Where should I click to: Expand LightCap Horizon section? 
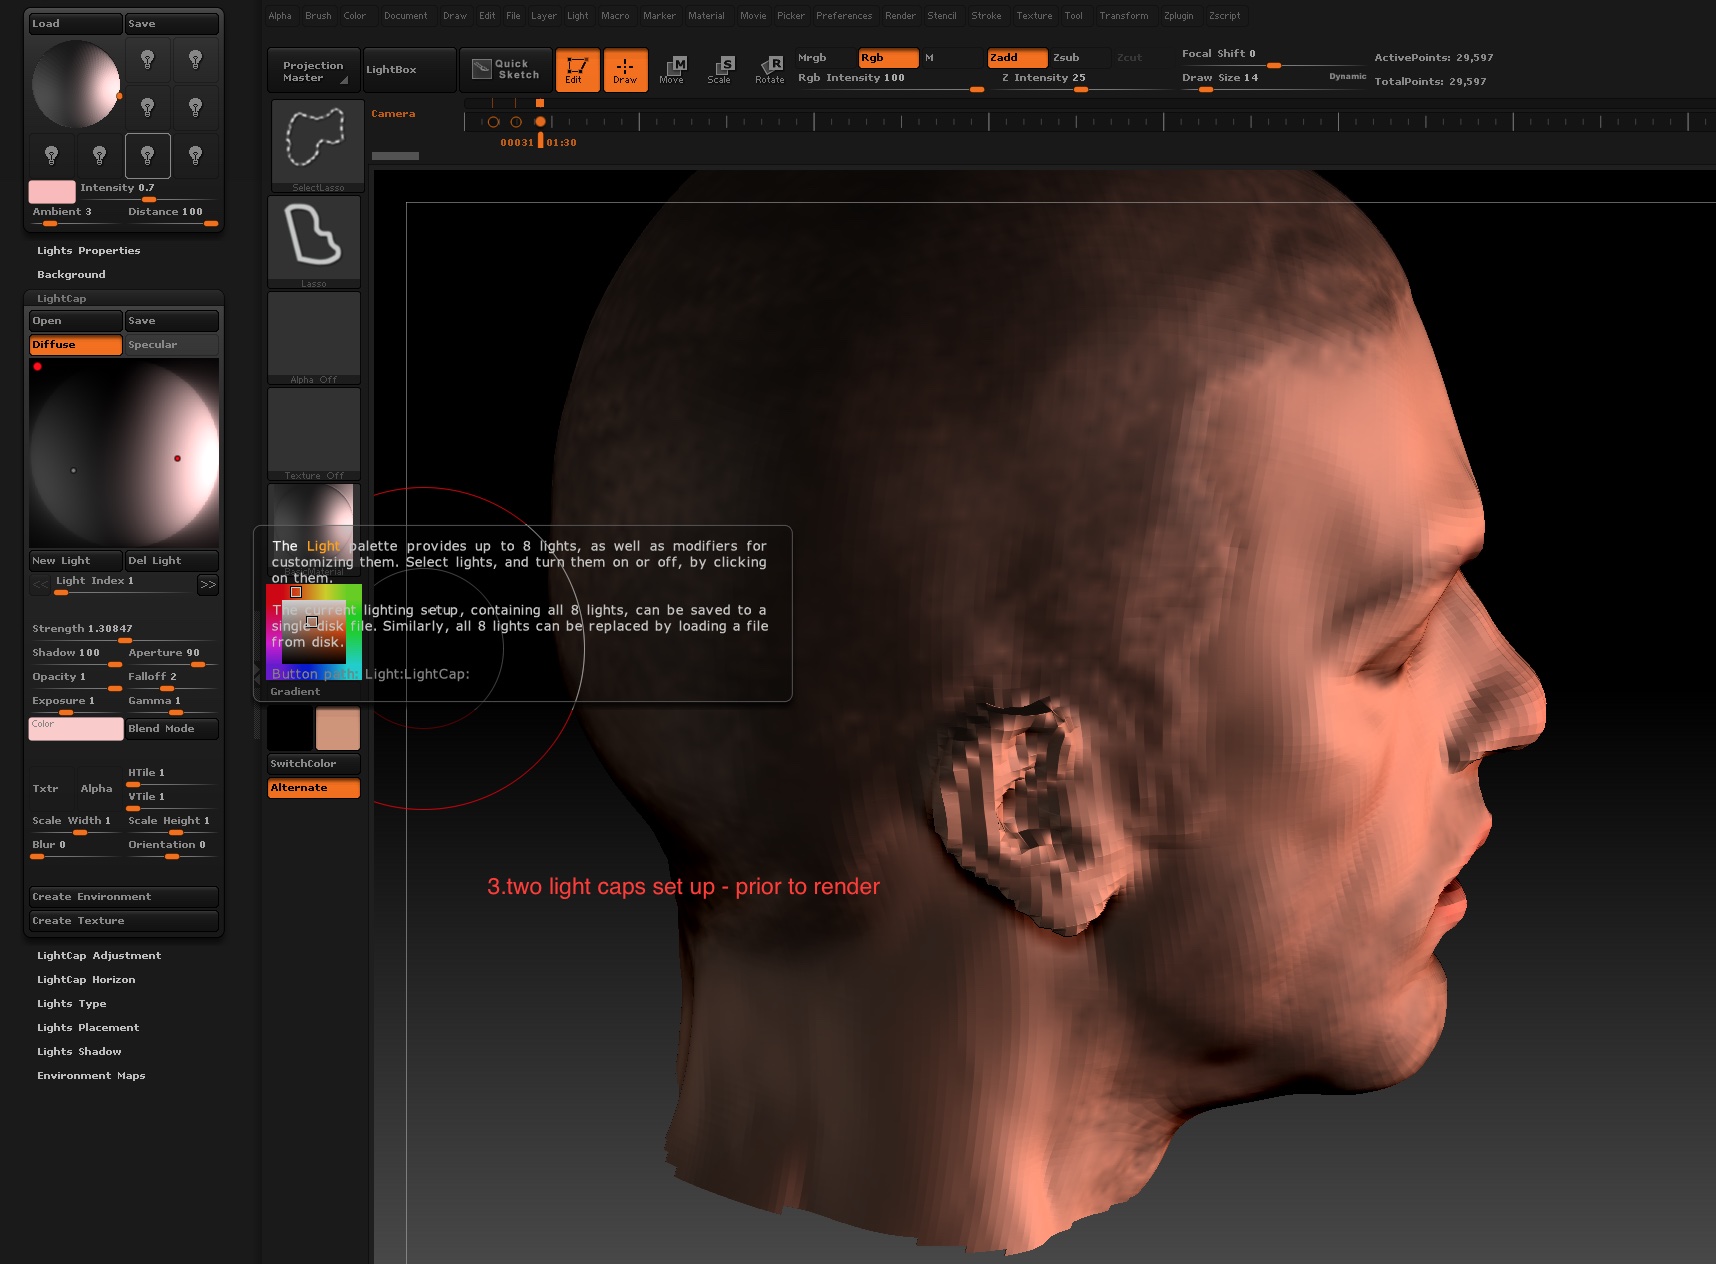86,980
